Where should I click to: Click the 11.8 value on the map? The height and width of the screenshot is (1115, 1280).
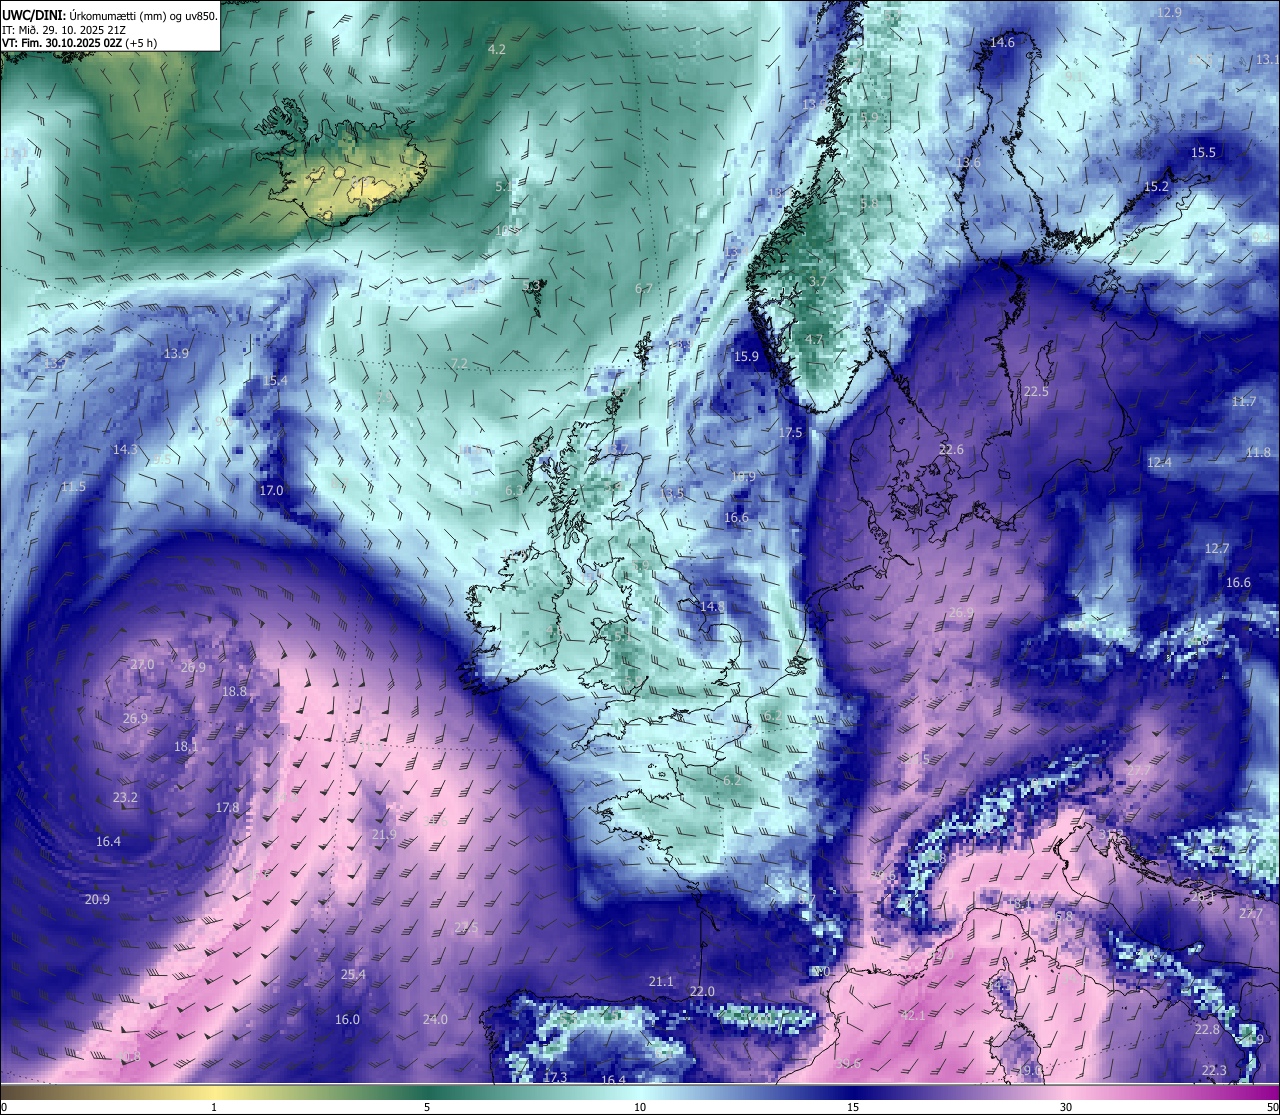click(x=1258, y=452)
